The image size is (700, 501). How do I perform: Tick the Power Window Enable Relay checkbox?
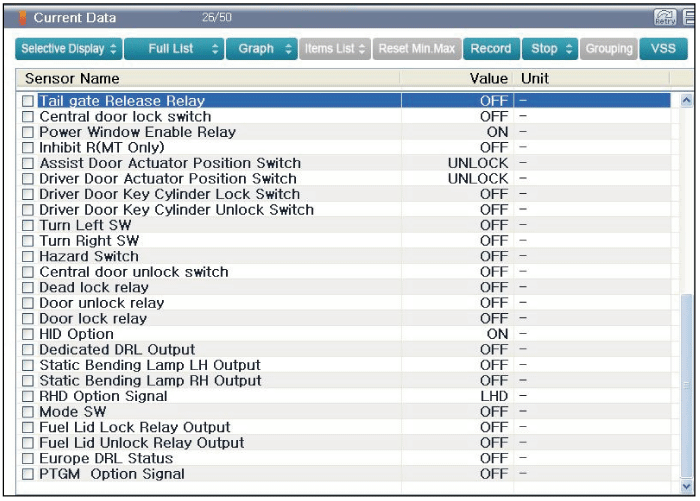pyautogui.click(x=28, y=132)
